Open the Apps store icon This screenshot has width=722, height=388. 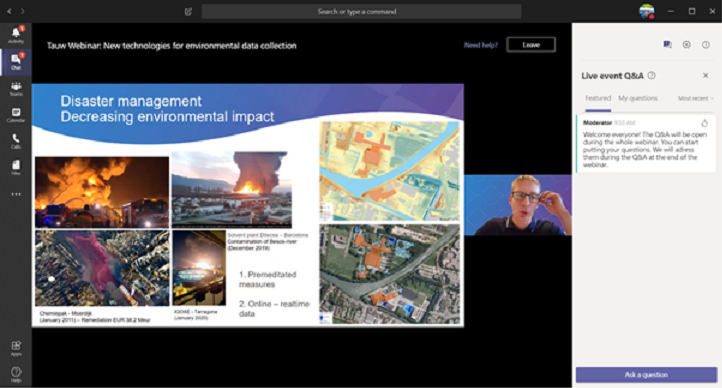(x=16, y=348)
